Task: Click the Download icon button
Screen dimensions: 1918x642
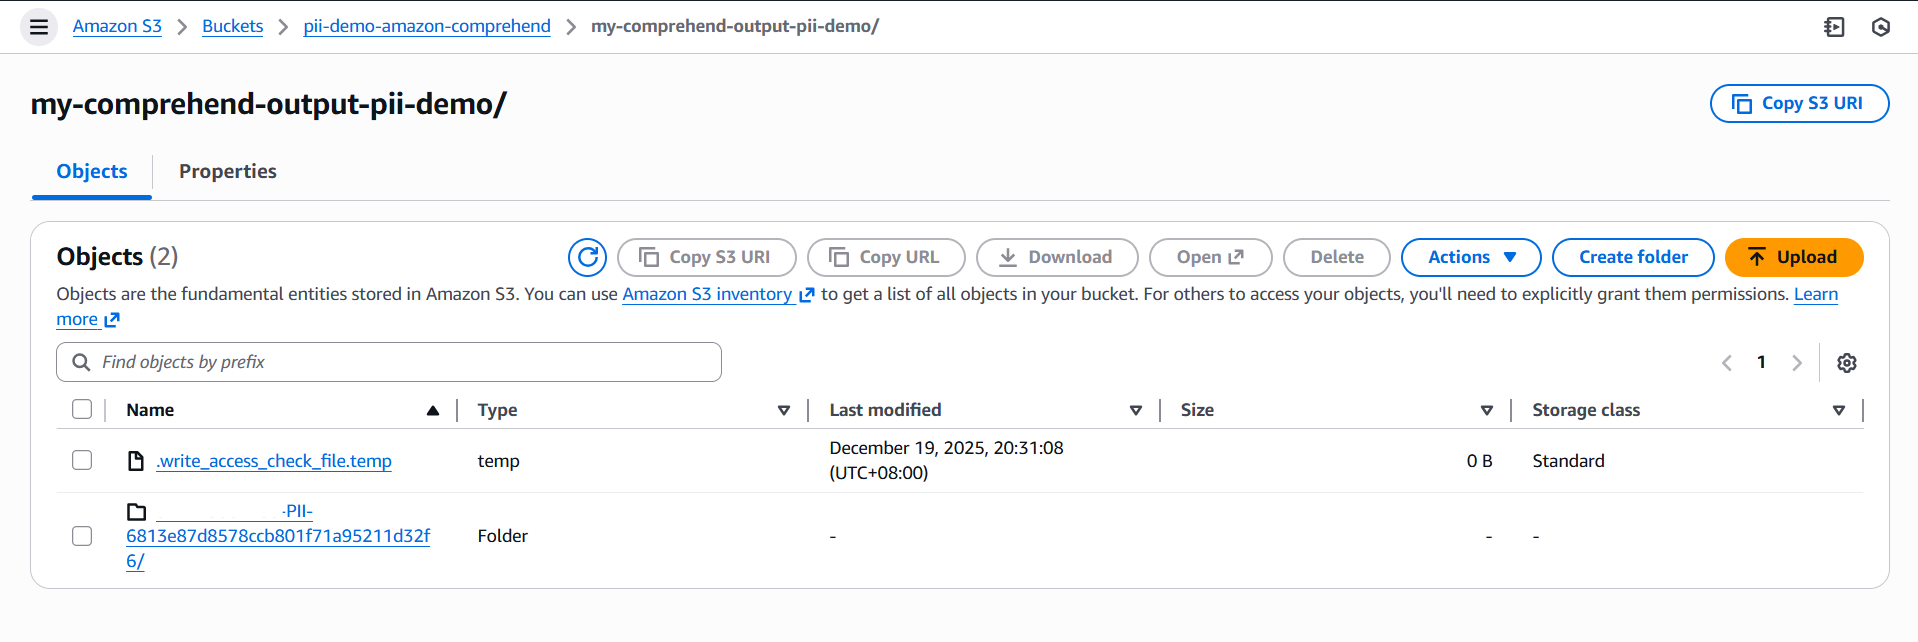Action: click(1008, 257)
